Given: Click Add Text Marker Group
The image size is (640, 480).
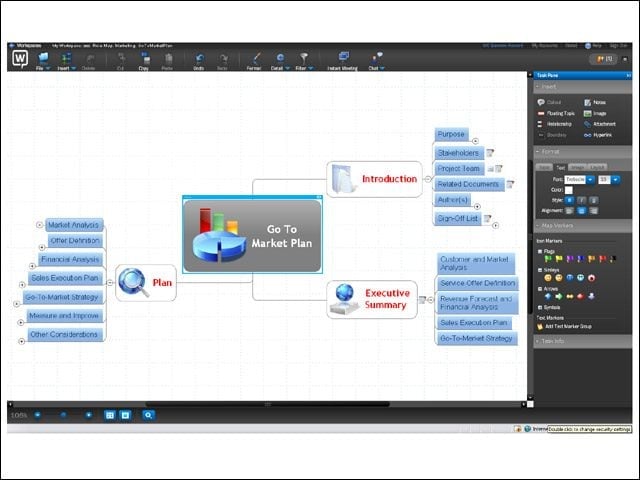Looking at the screenshot, I should [565, 327].
